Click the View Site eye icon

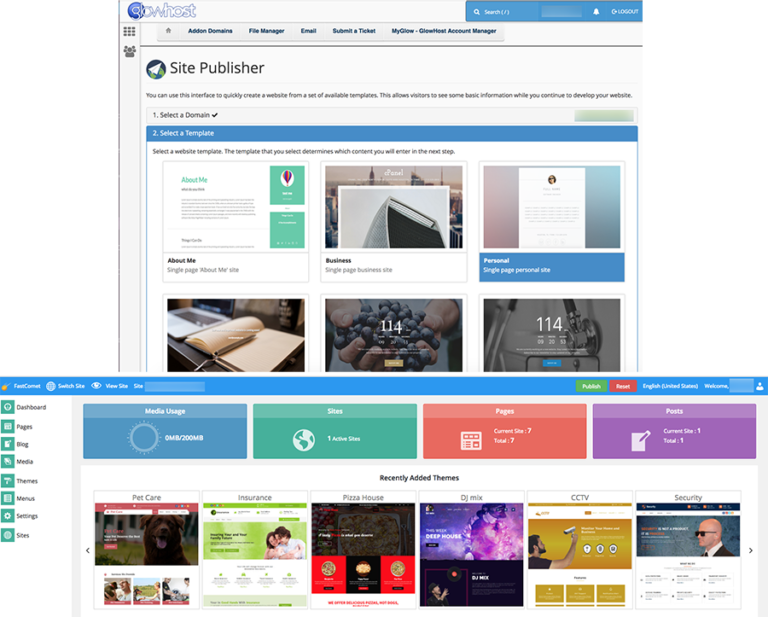tap(96, 386)
